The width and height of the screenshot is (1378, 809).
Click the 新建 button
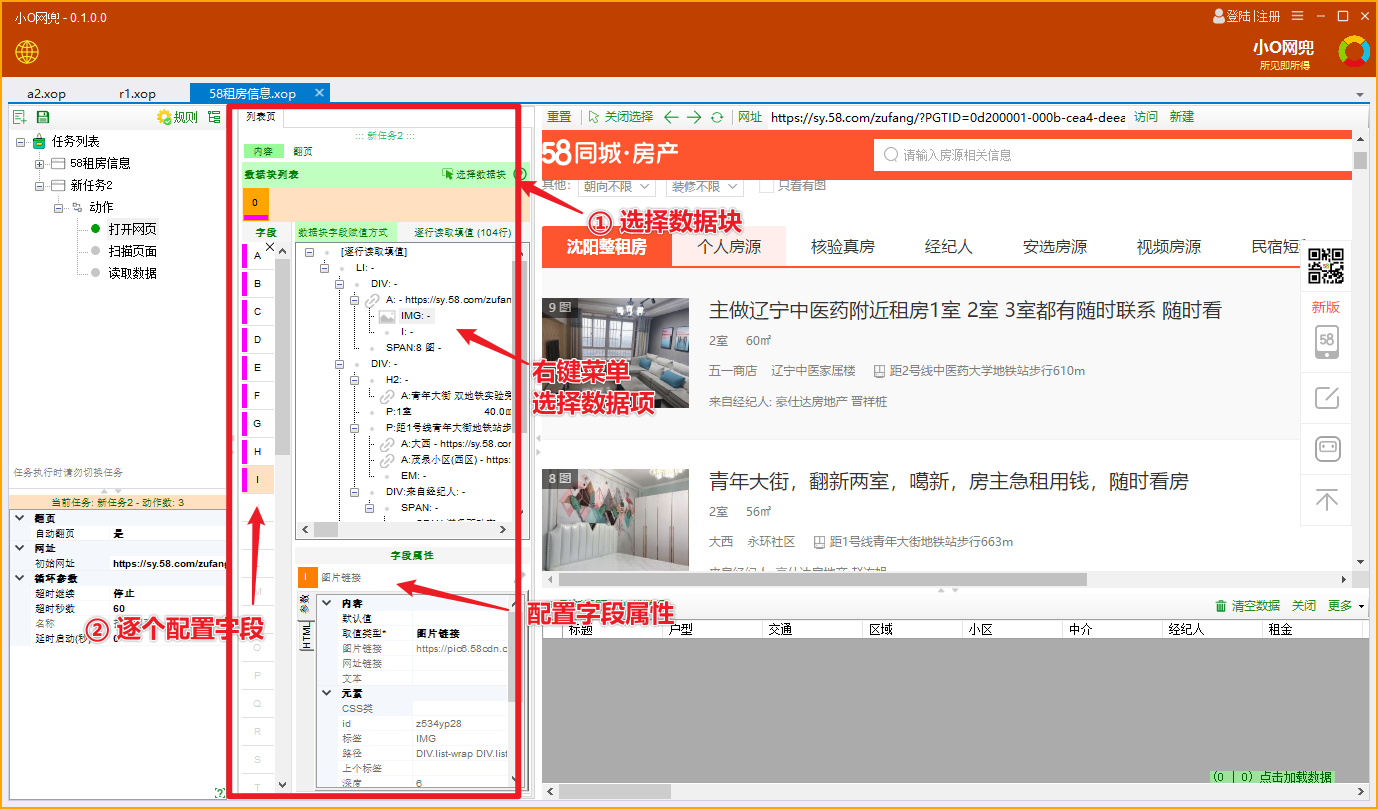(x=1182, y=117)
